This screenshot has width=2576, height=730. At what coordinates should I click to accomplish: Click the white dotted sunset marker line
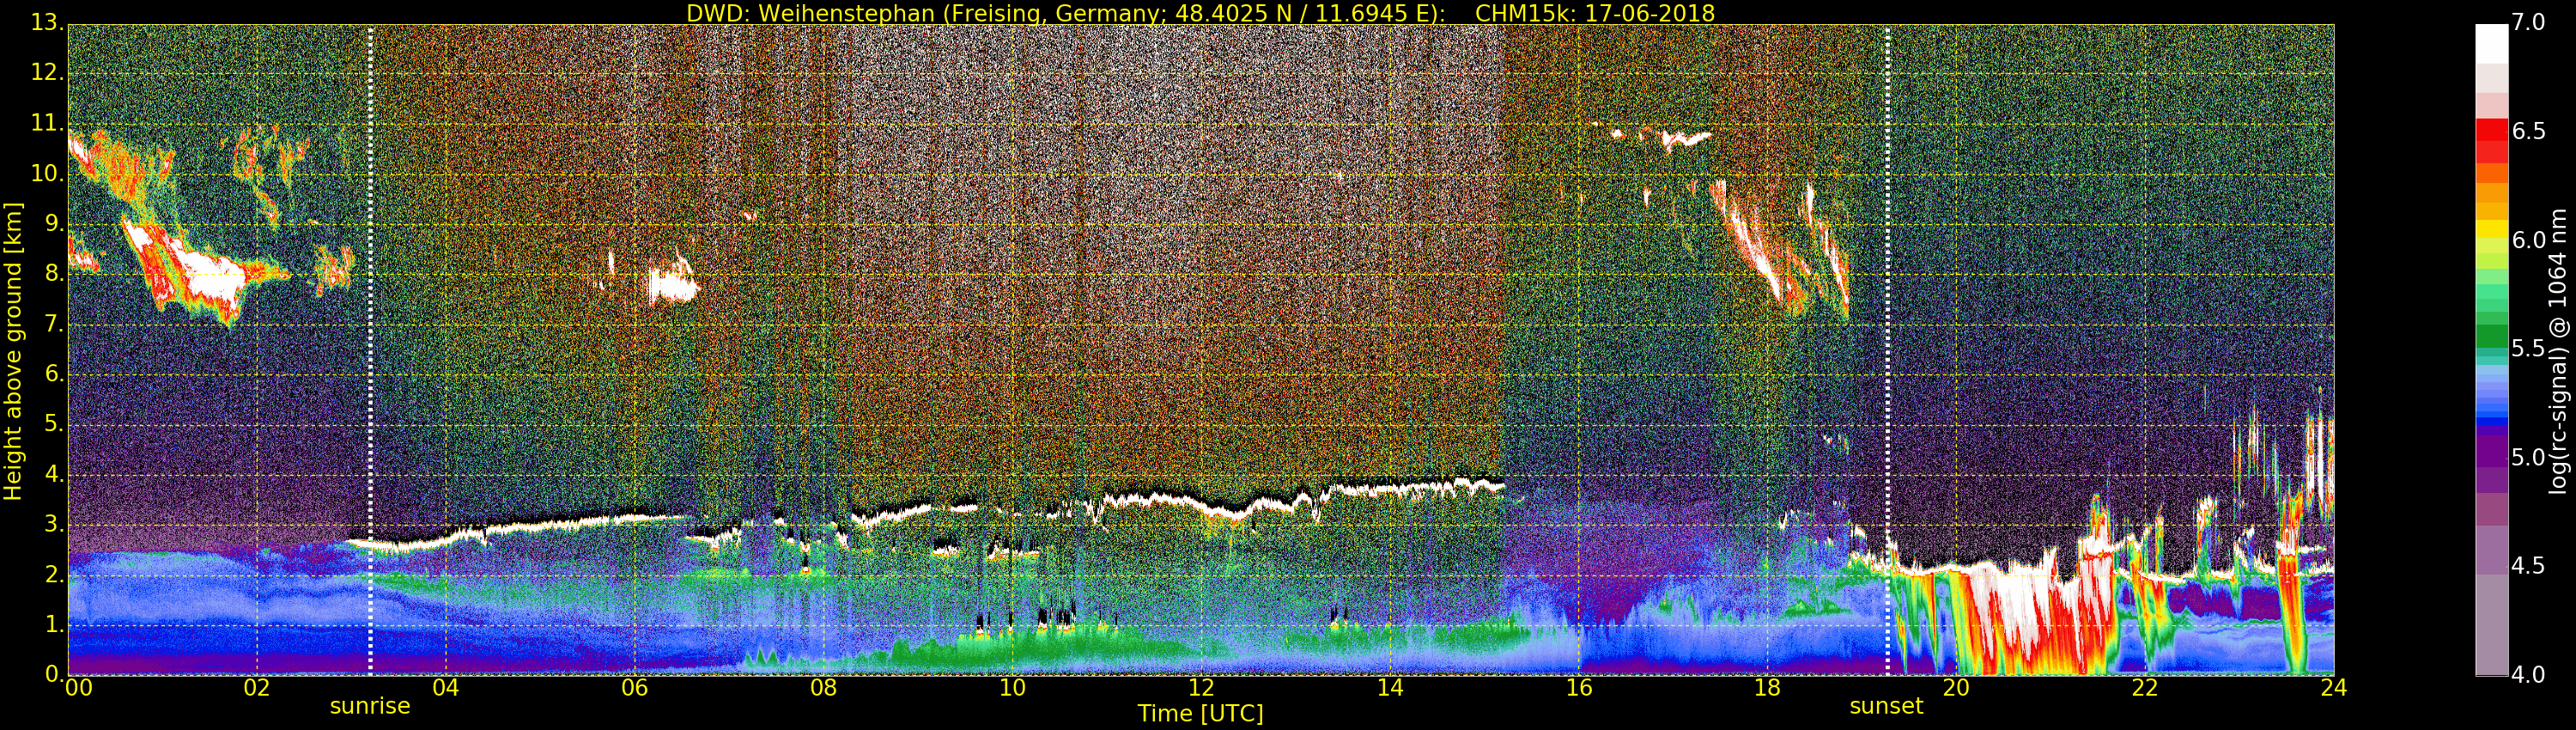(x=1887, y=350)
